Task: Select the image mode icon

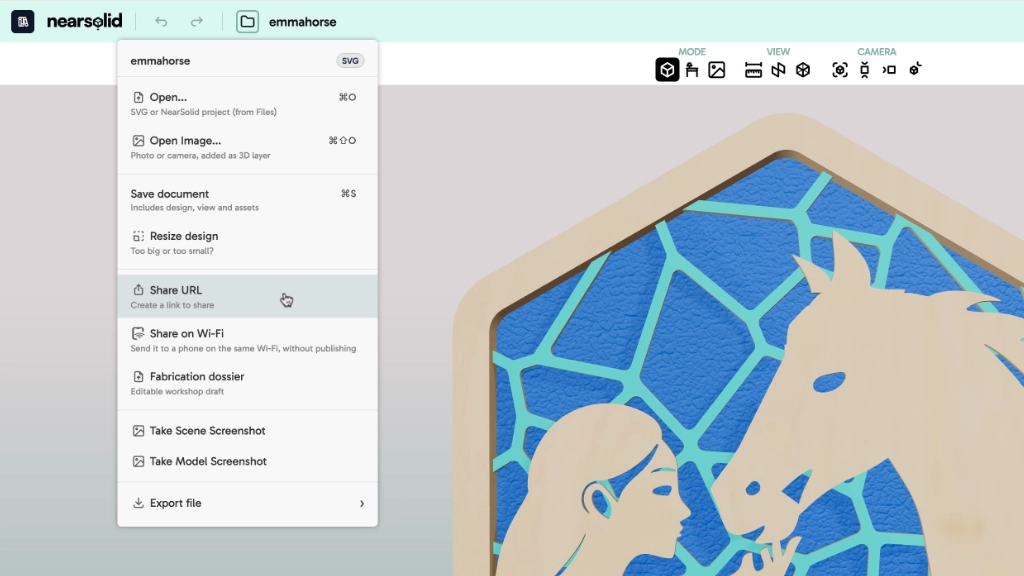Action: coord(716,70)
